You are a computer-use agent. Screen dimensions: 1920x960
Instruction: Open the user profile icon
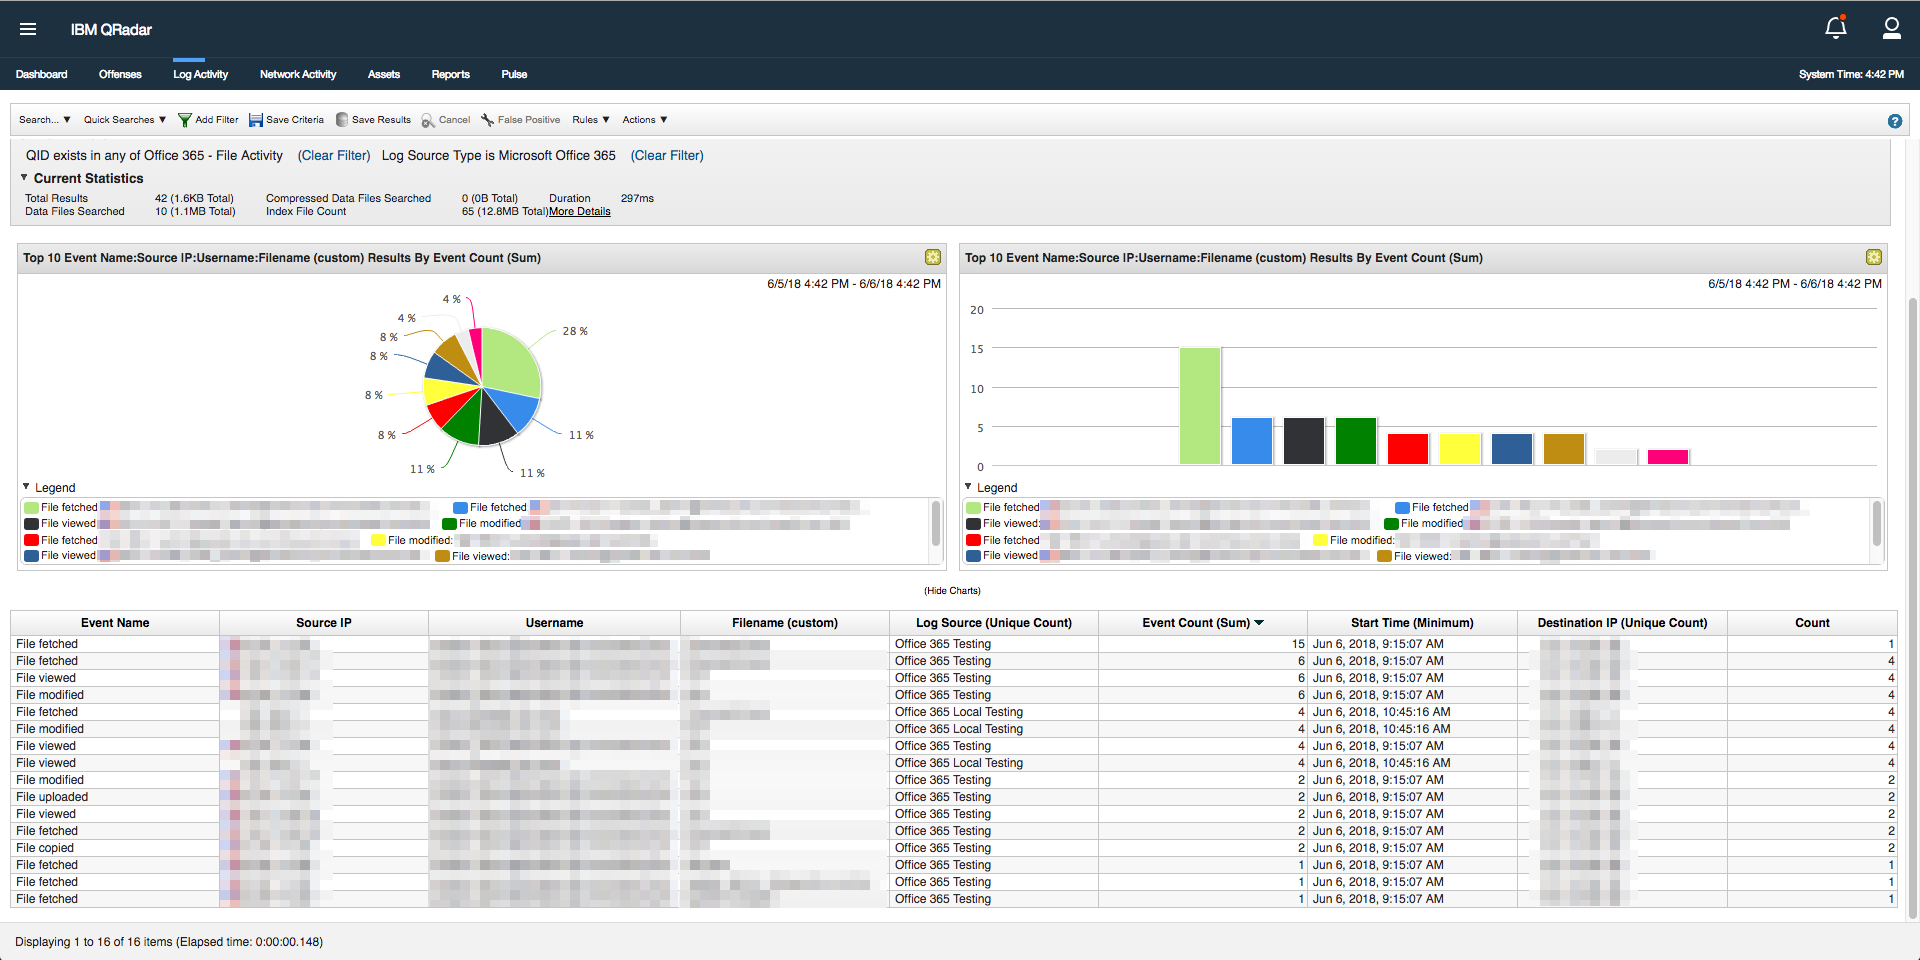point(1892,28)
